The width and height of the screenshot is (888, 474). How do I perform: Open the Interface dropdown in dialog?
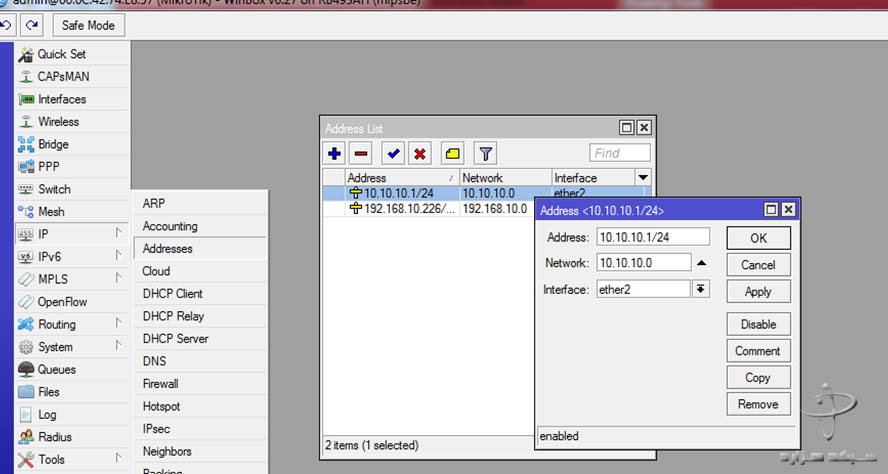[701, 289]
